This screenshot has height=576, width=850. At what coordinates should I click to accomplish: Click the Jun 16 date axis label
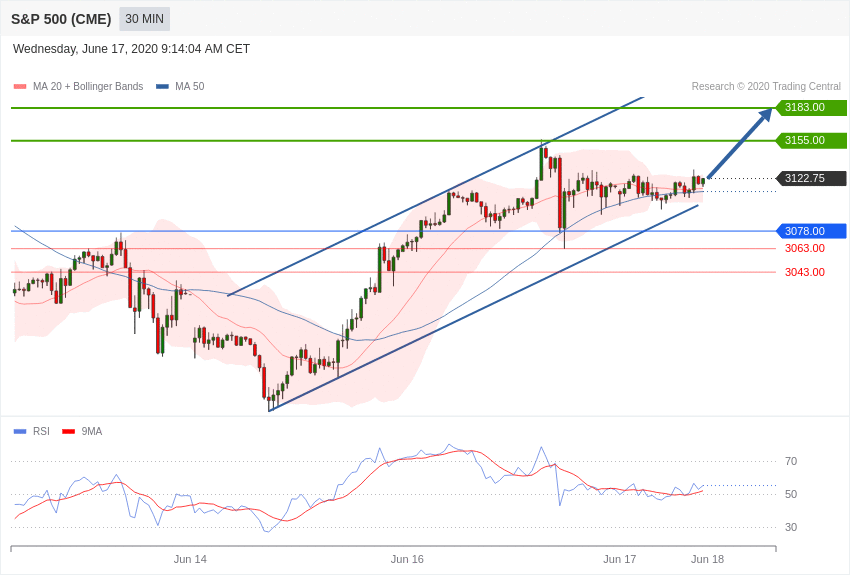(407, 559)
